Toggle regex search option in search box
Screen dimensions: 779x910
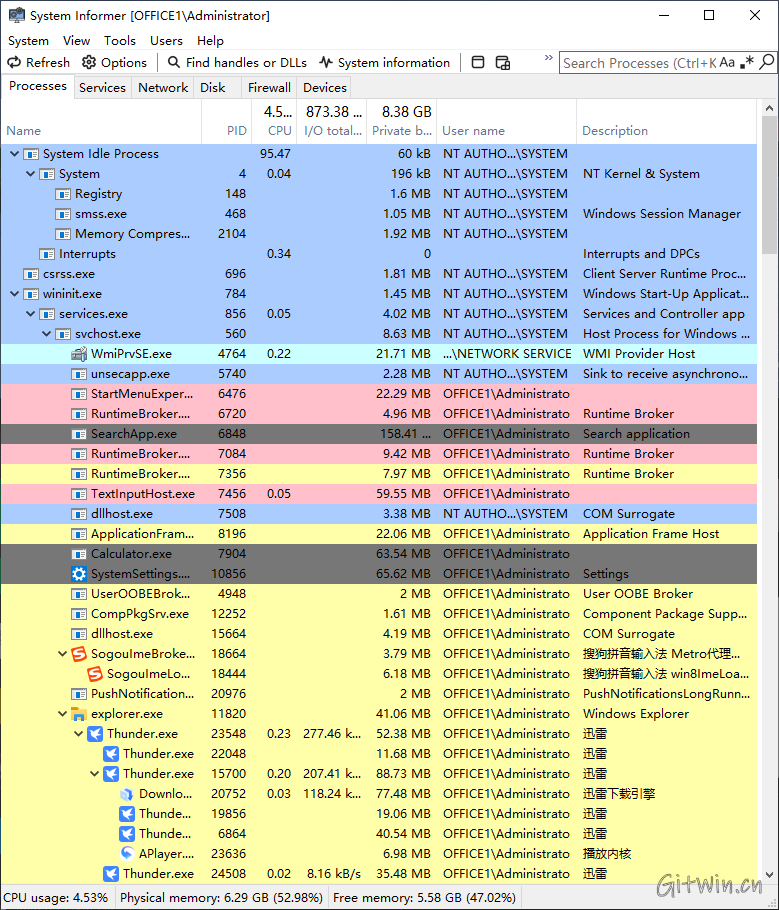(747, 62)
